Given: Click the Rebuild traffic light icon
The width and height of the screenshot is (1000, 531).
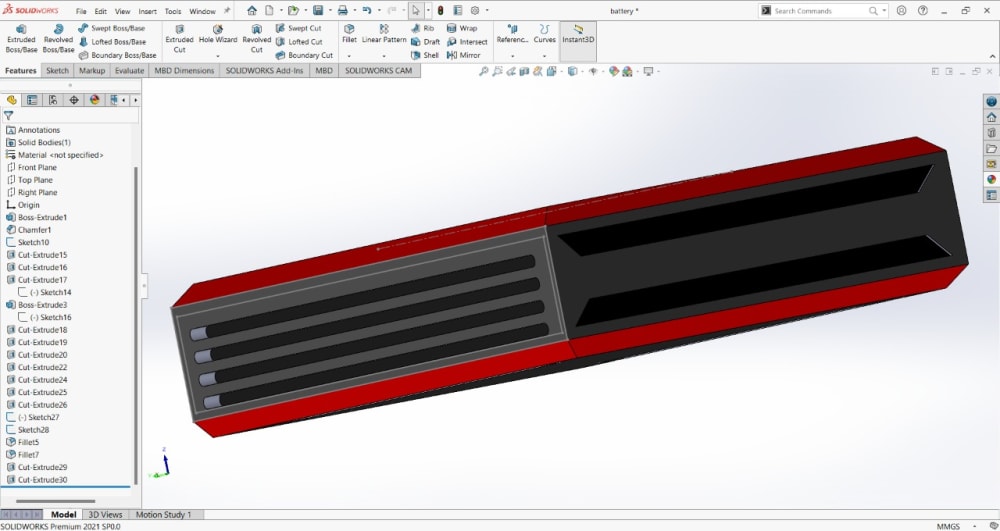Looking at the screenshot, I should [440, 10].
